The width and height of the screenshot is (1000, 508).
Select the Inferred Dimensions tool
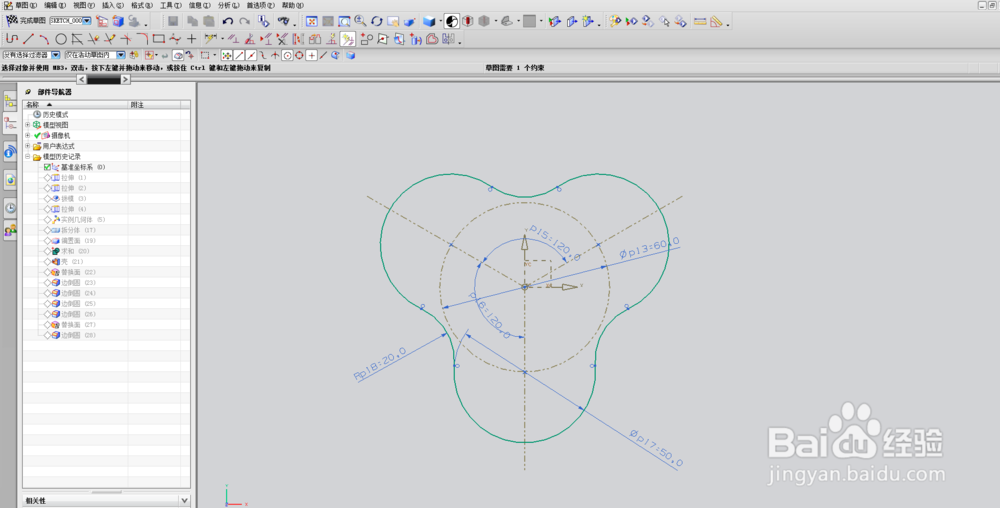coord(210,39)
